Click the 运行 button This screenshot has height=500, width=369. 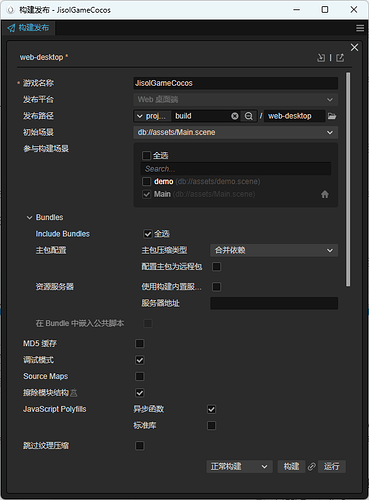332,466
